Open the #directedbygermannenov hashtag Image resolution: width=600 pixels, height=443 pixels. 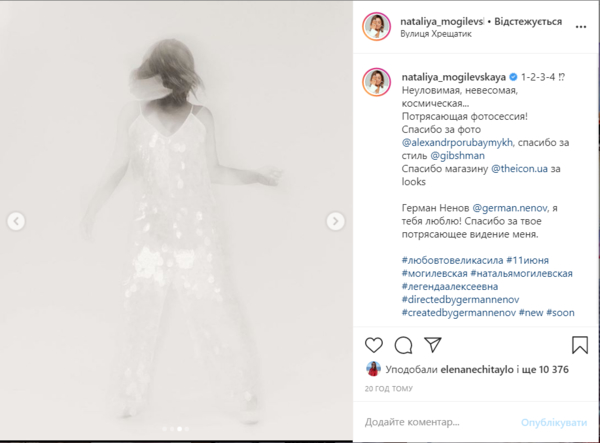tap(460, 300)
